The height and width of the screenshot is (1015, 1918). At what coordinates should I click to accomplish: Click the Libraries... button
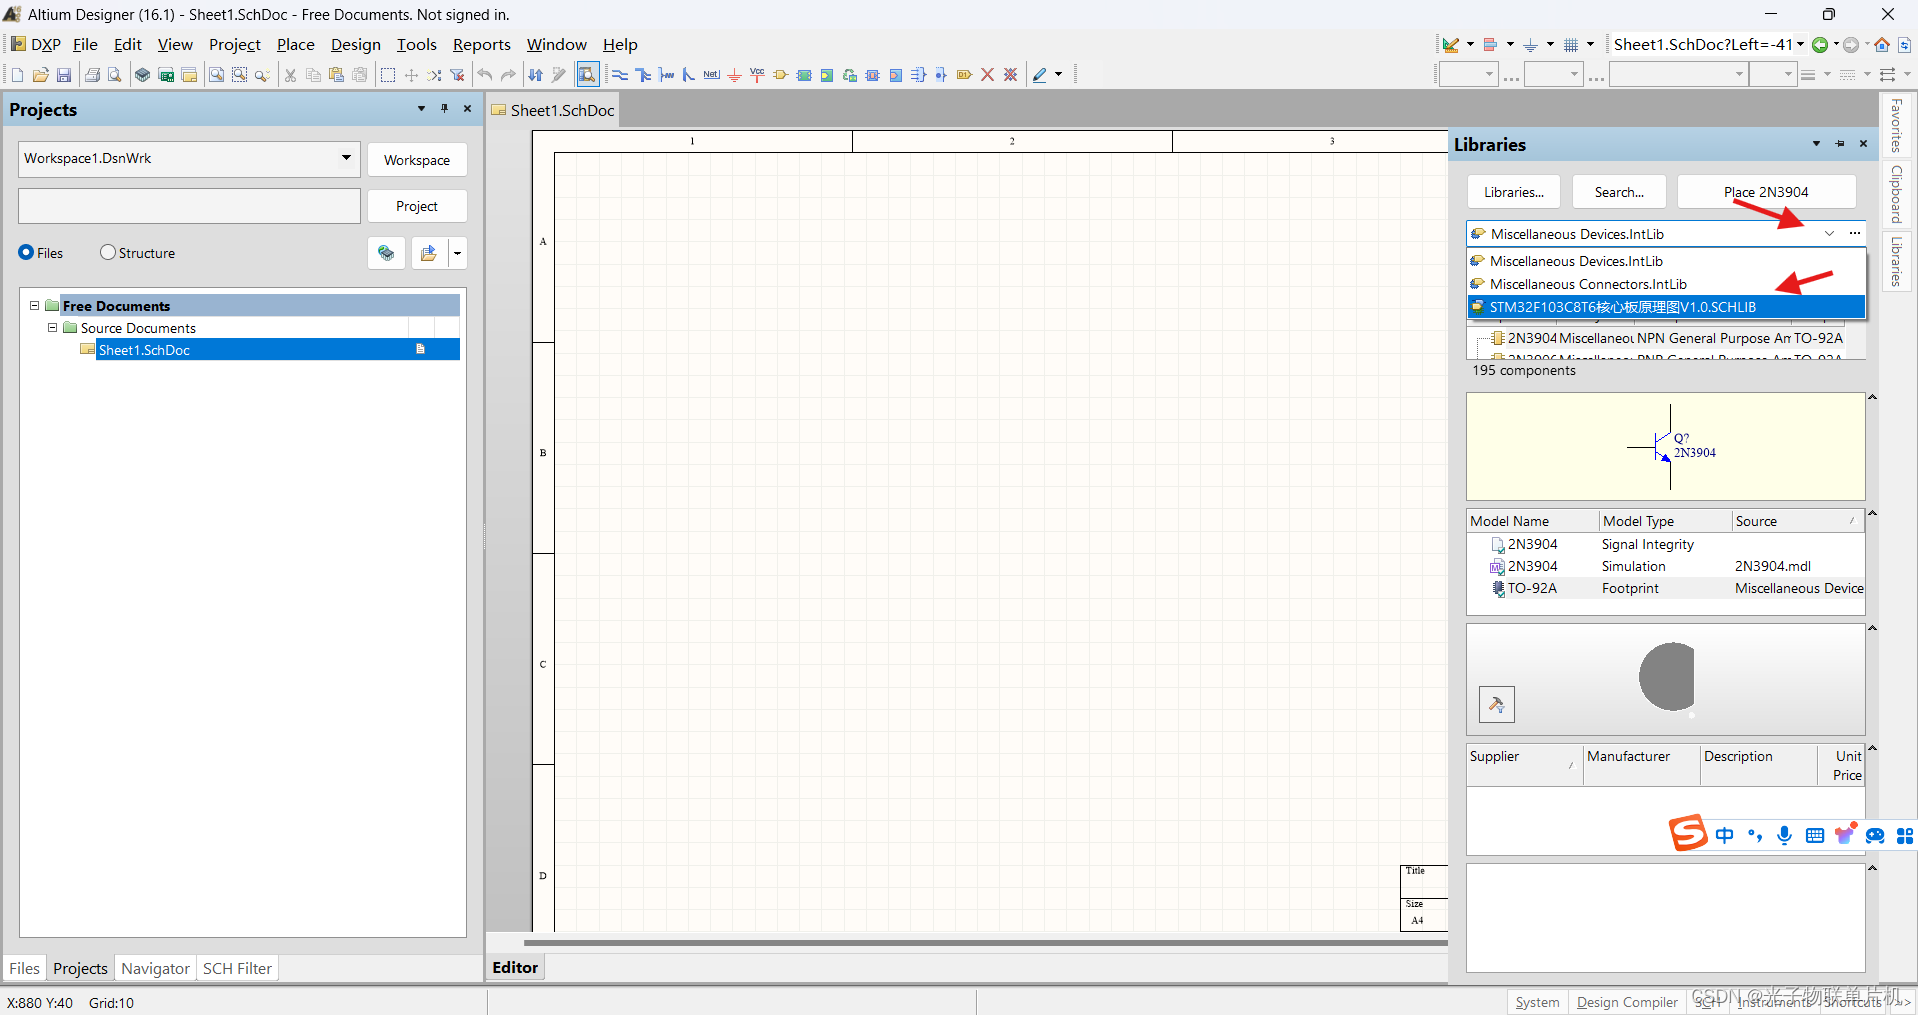1513,192
